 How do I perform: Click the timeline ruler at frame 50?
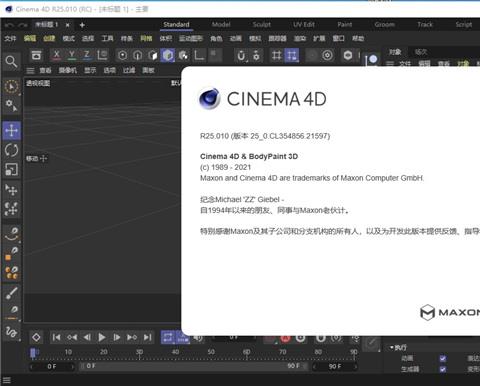(211, 353)
